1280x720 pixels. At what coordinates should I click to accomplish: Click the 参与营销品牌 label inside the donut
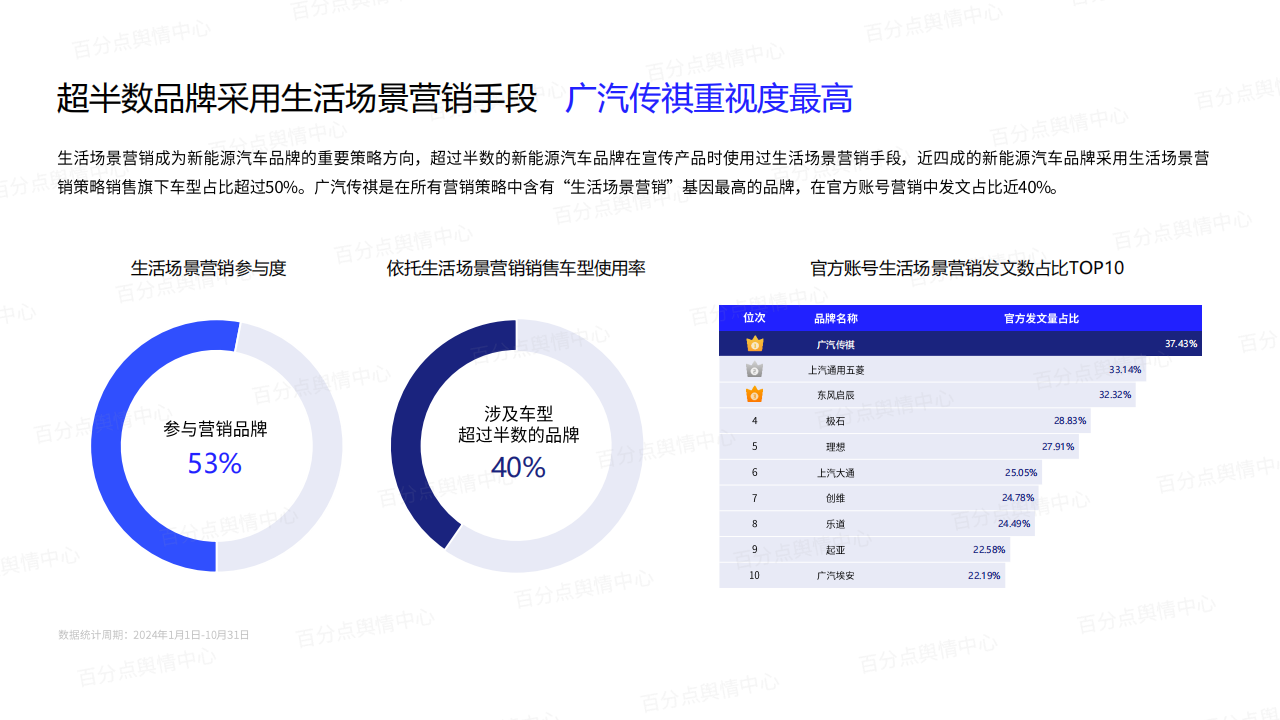215,430
